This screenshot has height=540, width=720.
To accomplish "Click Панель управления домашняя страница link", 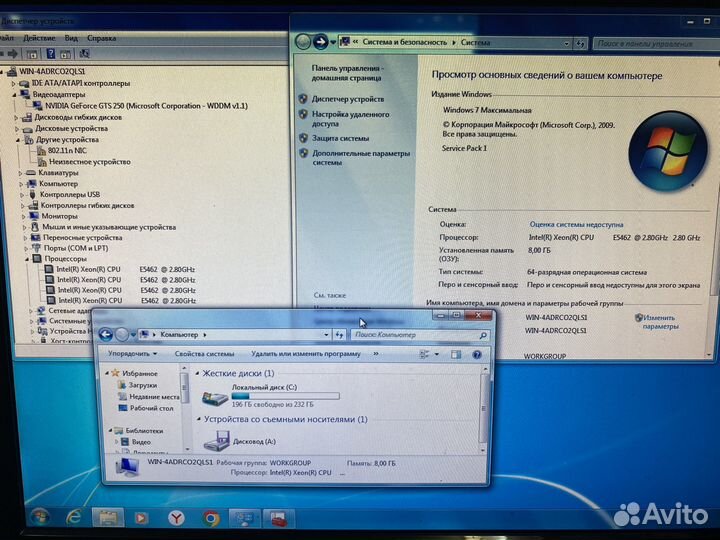I will [348, 73].
